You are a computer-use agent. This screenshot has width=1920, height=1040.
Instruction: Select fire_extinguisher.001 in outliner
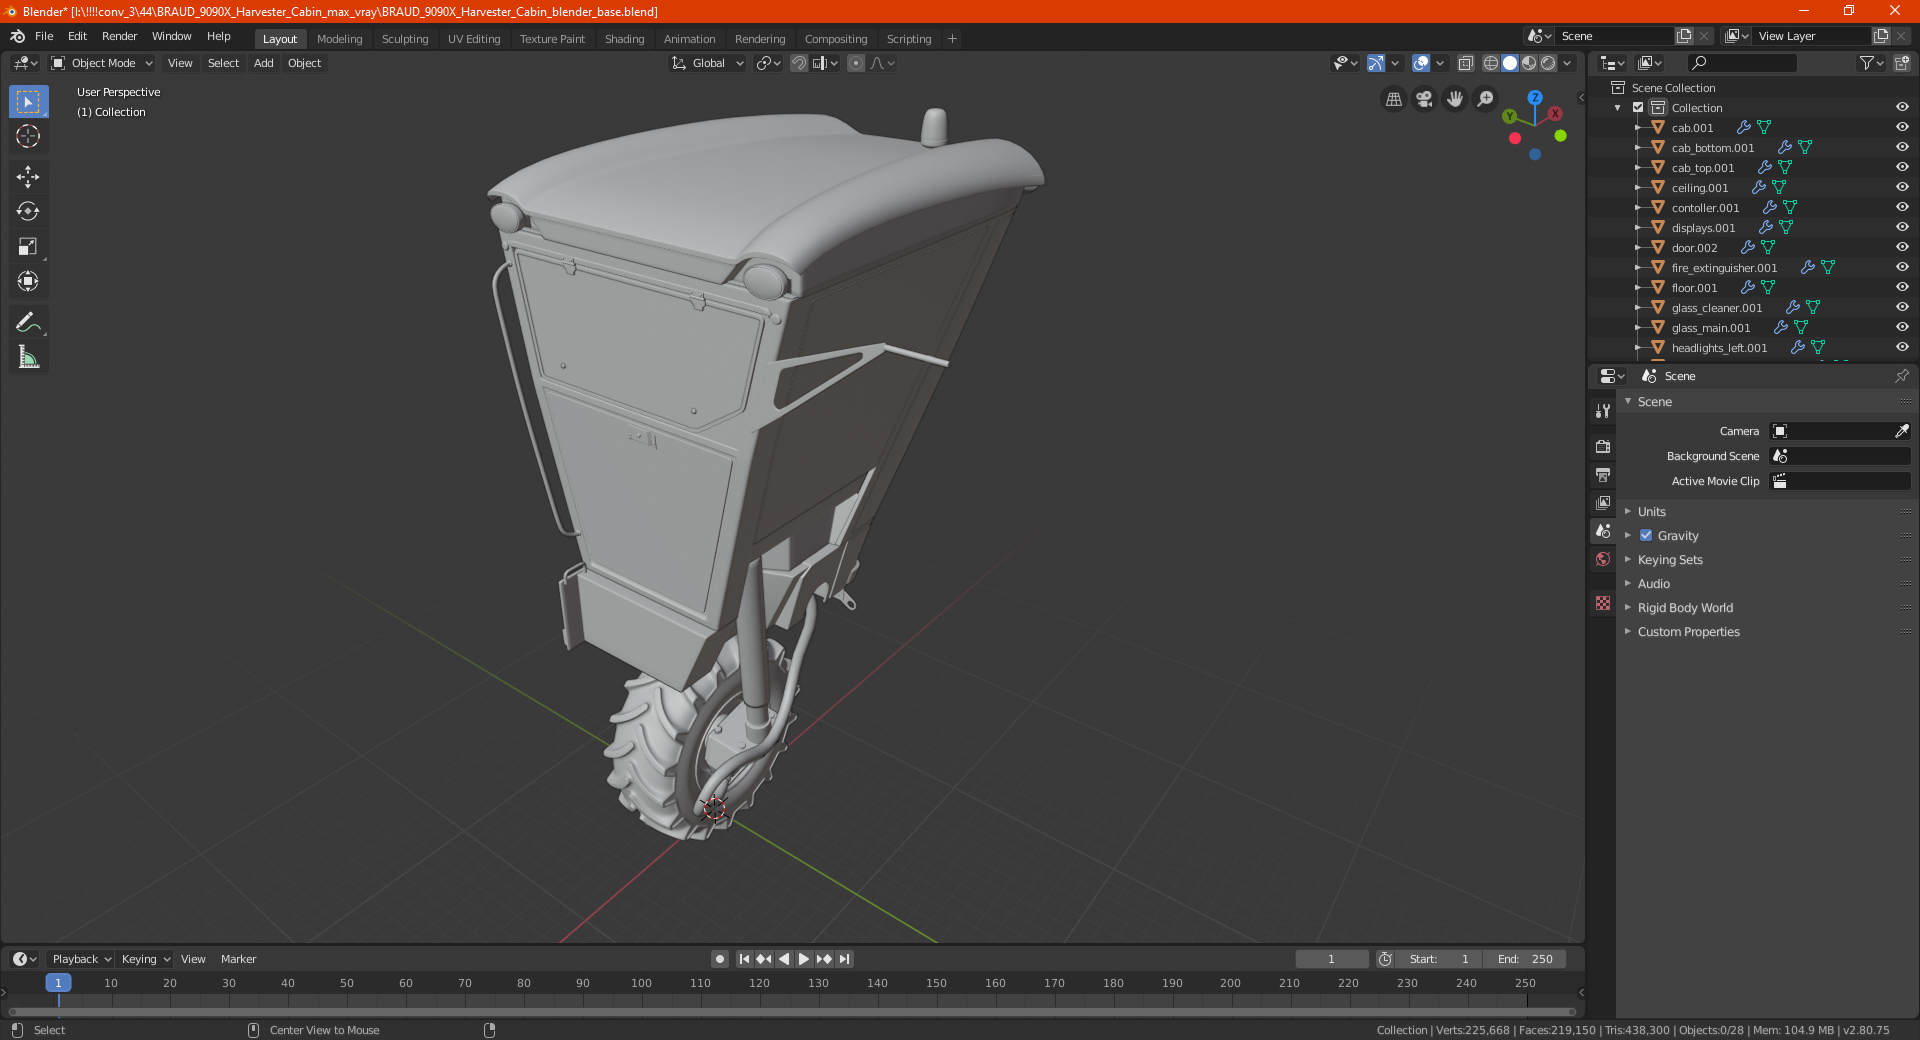coord(1724,268)
